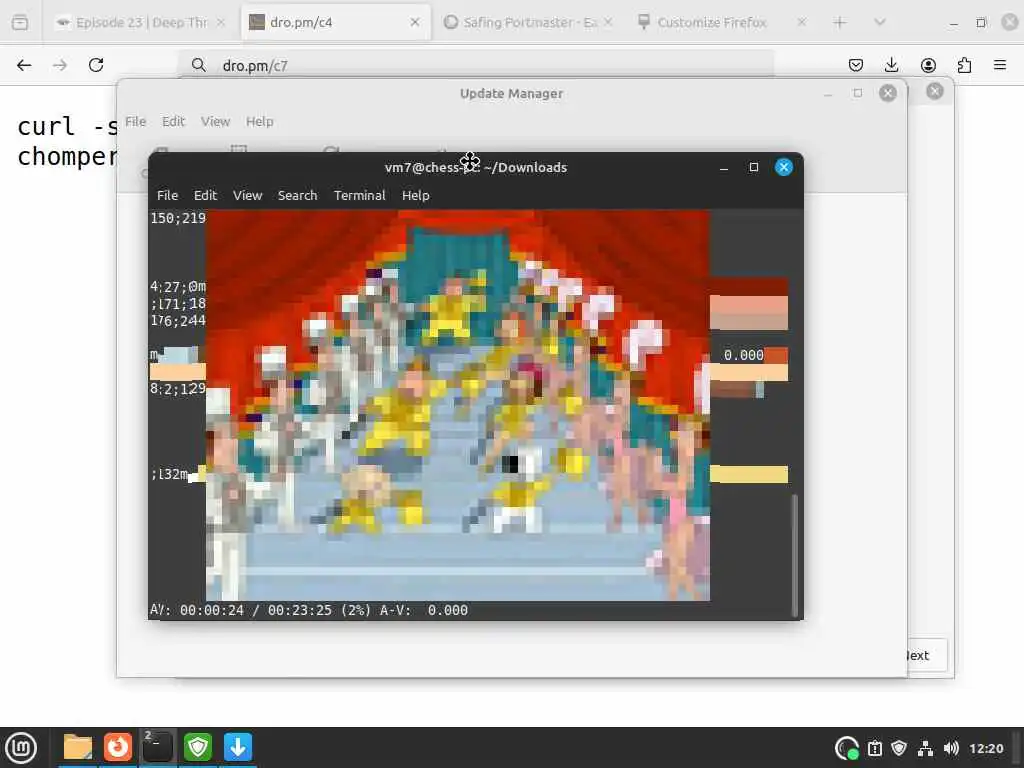1024x768 pixels.
Task: Launch Firefox from the taskbar
Action: pyautogui.click(x=118, y=747)
